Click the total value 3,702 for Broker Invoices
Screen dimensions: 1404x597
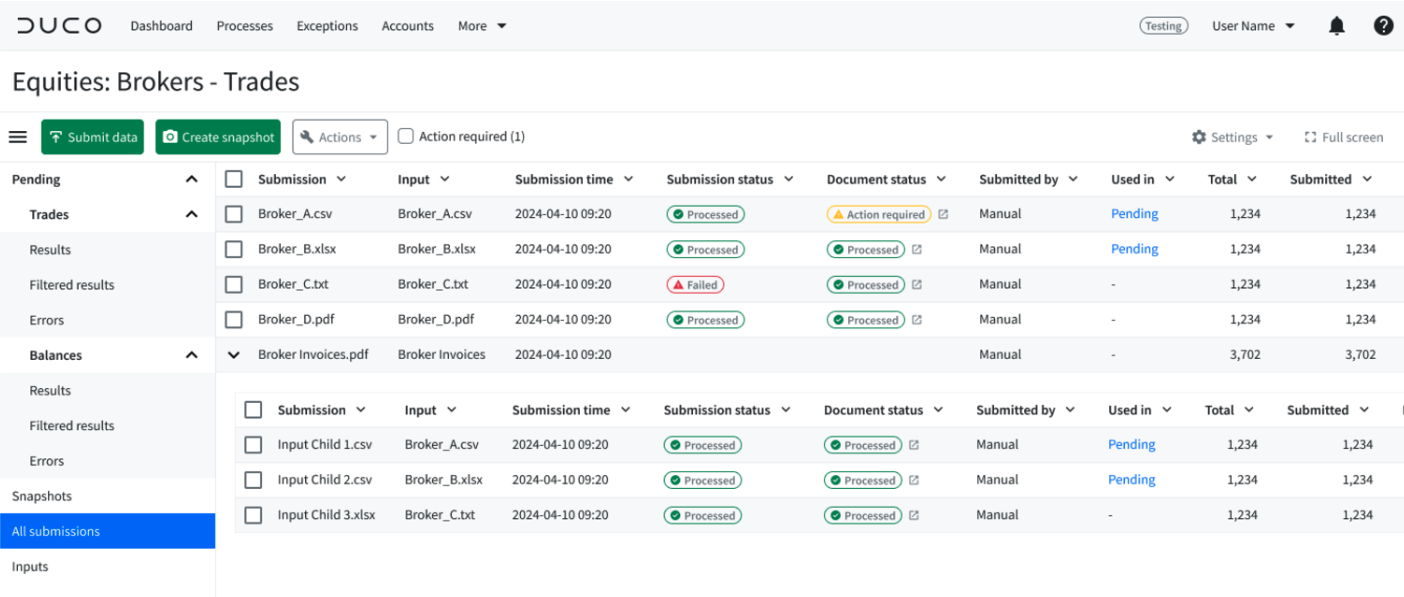(x=1244, y=354)
